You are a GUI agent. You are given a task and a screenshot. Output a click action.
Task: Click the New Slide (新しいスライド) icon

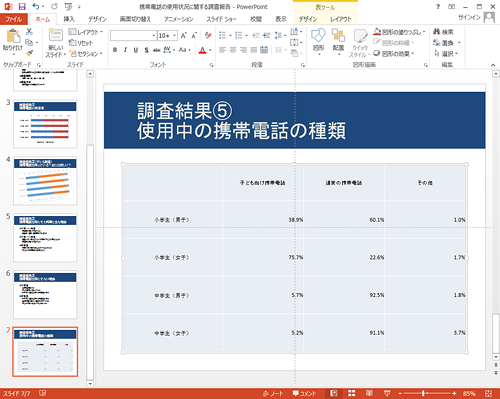pyautogui.click(x=55, y=36)
